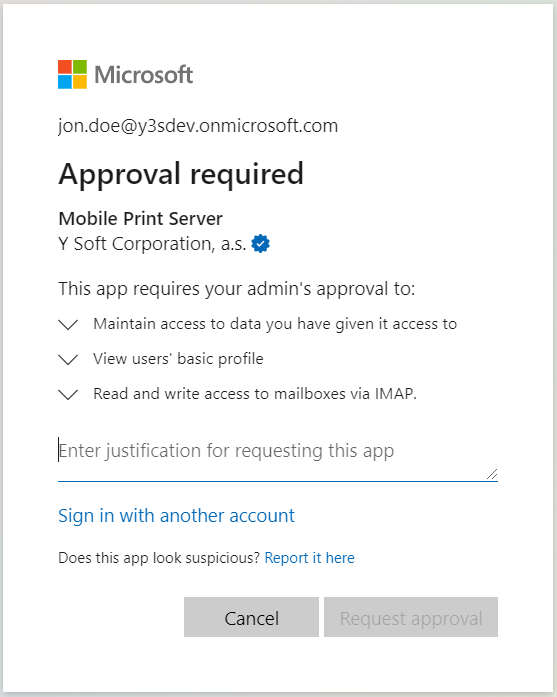This screenshot has width=557, height=697.
Task: Cancel the approval request
Action: pos(251,617)
